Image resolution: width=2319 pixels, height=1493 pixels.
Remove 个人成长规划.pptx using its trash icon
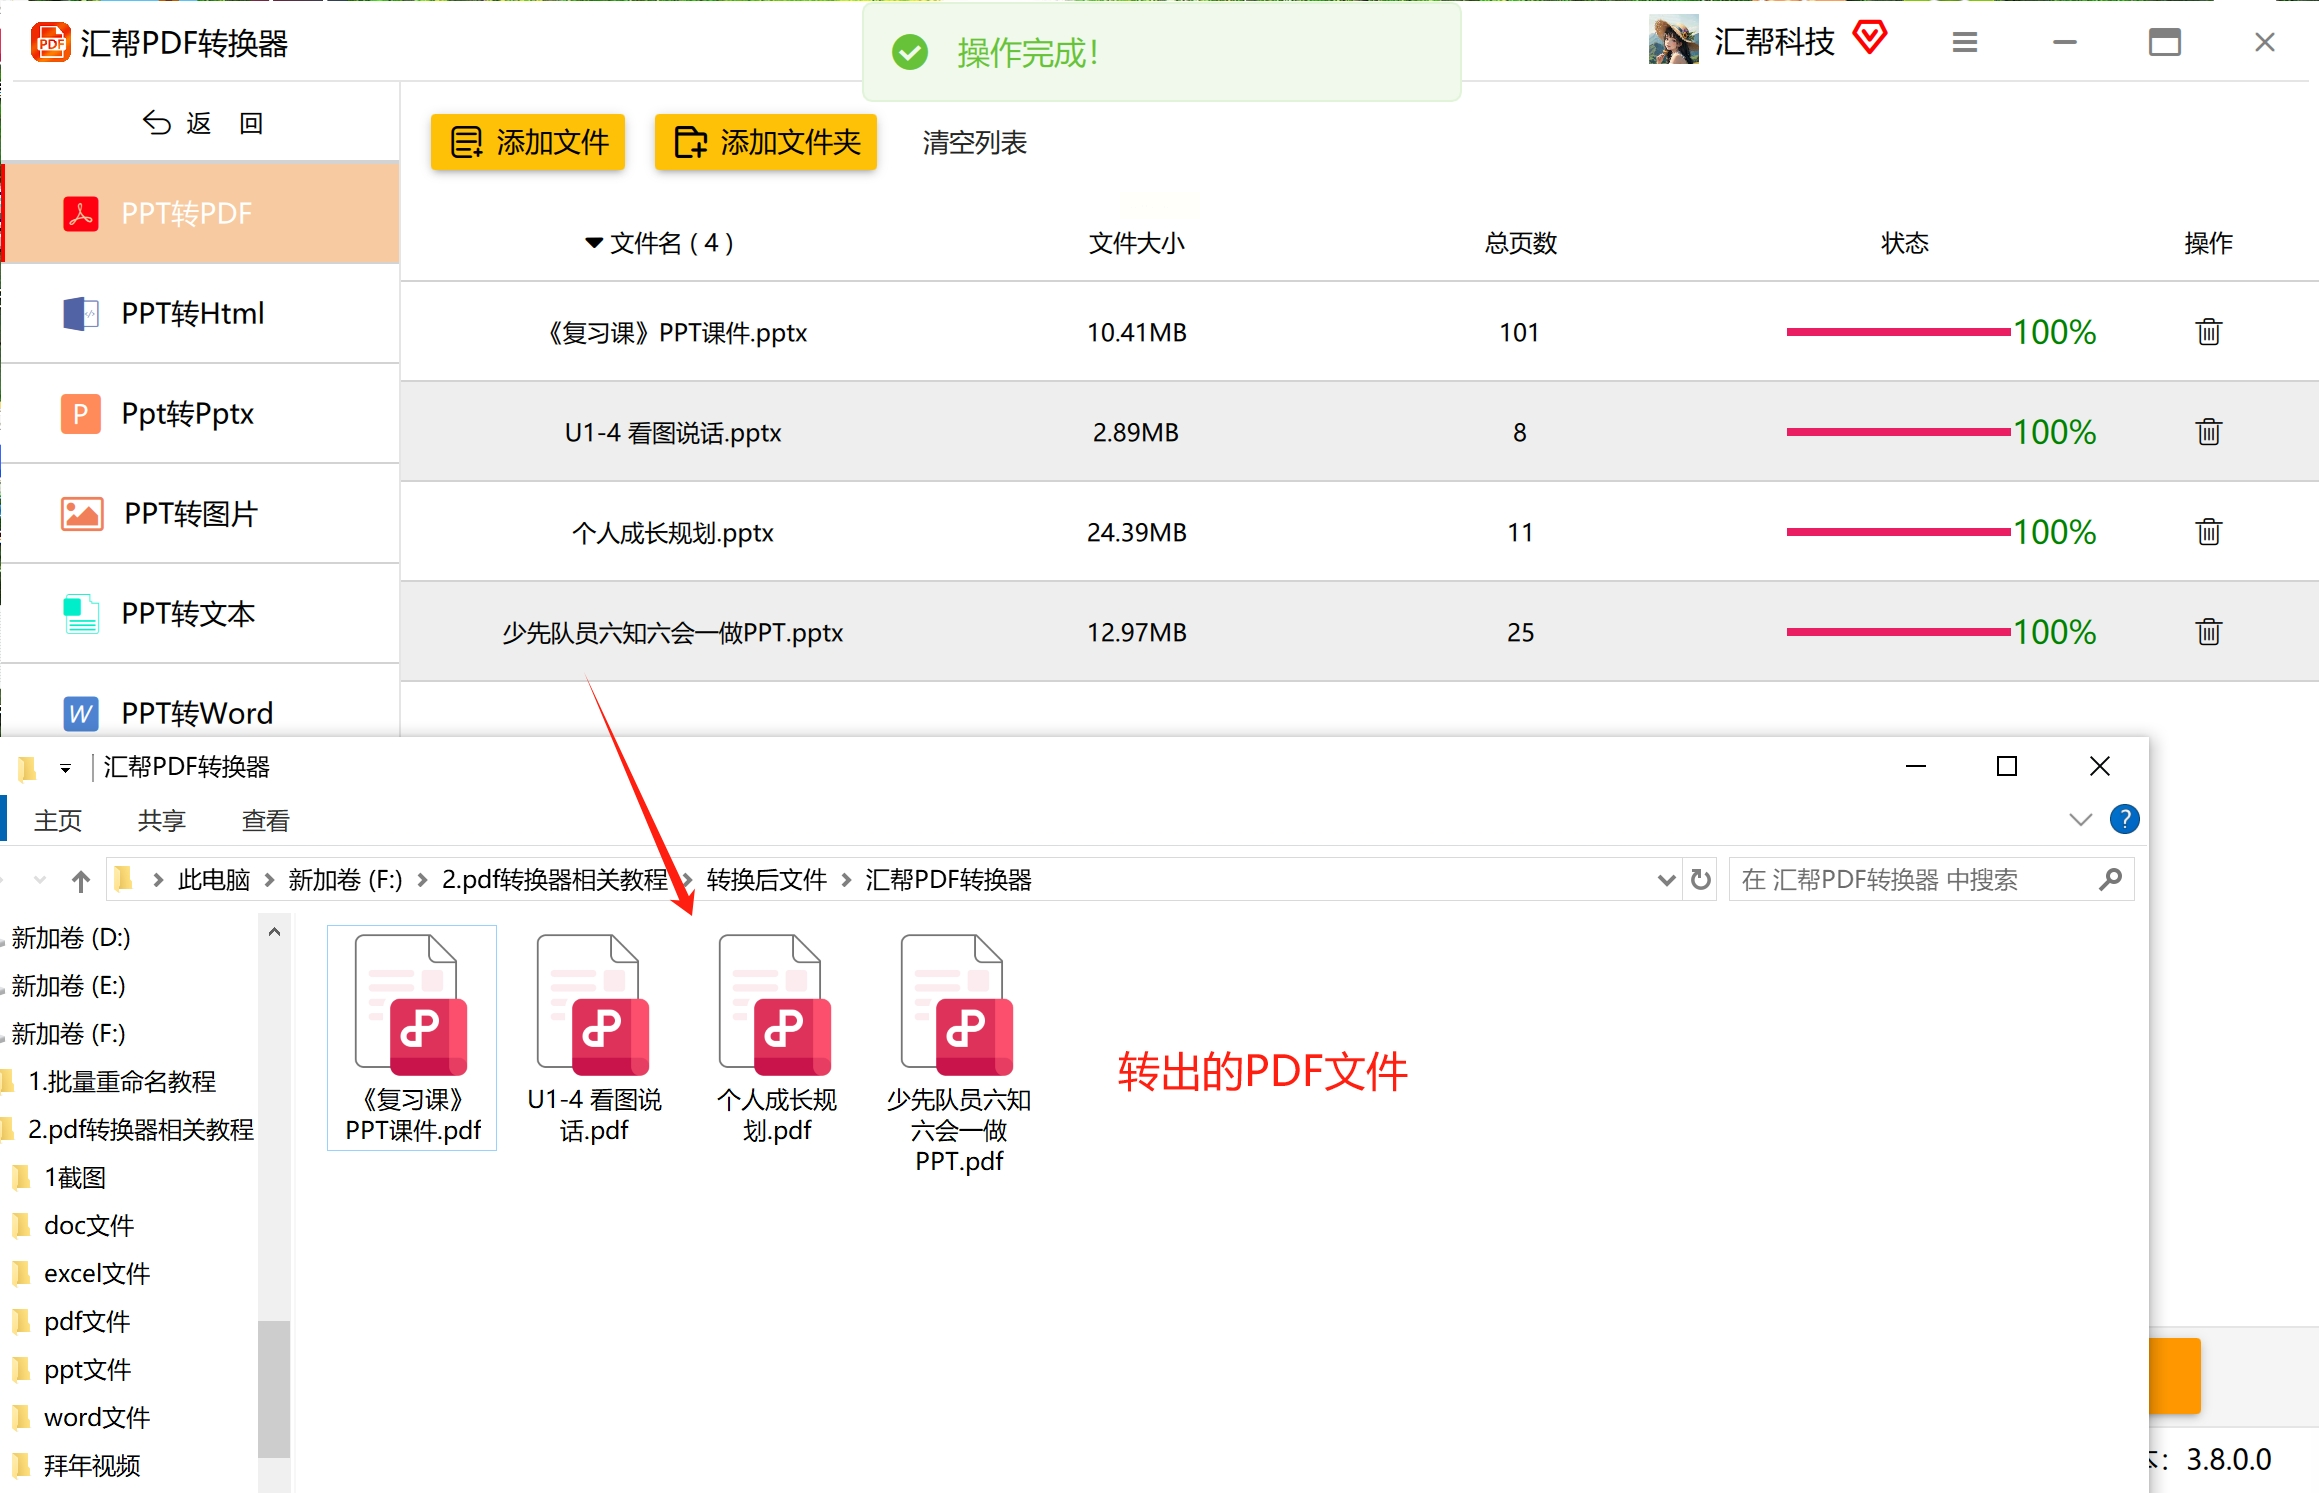2208,532
